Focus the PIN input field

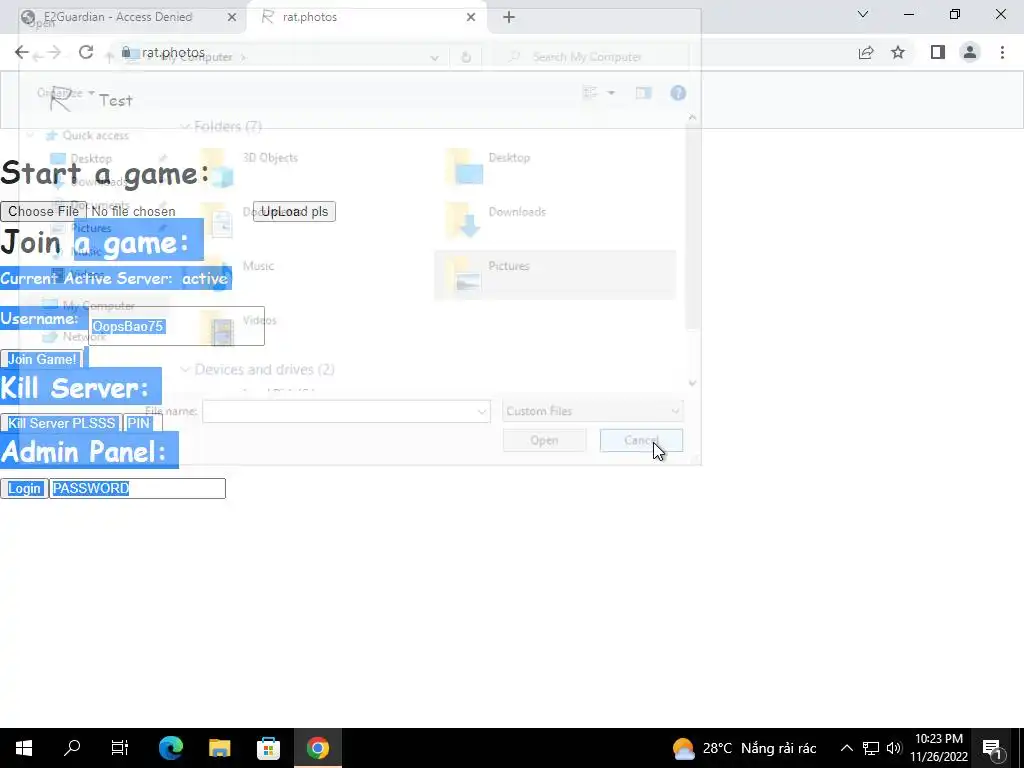[142, 423]
